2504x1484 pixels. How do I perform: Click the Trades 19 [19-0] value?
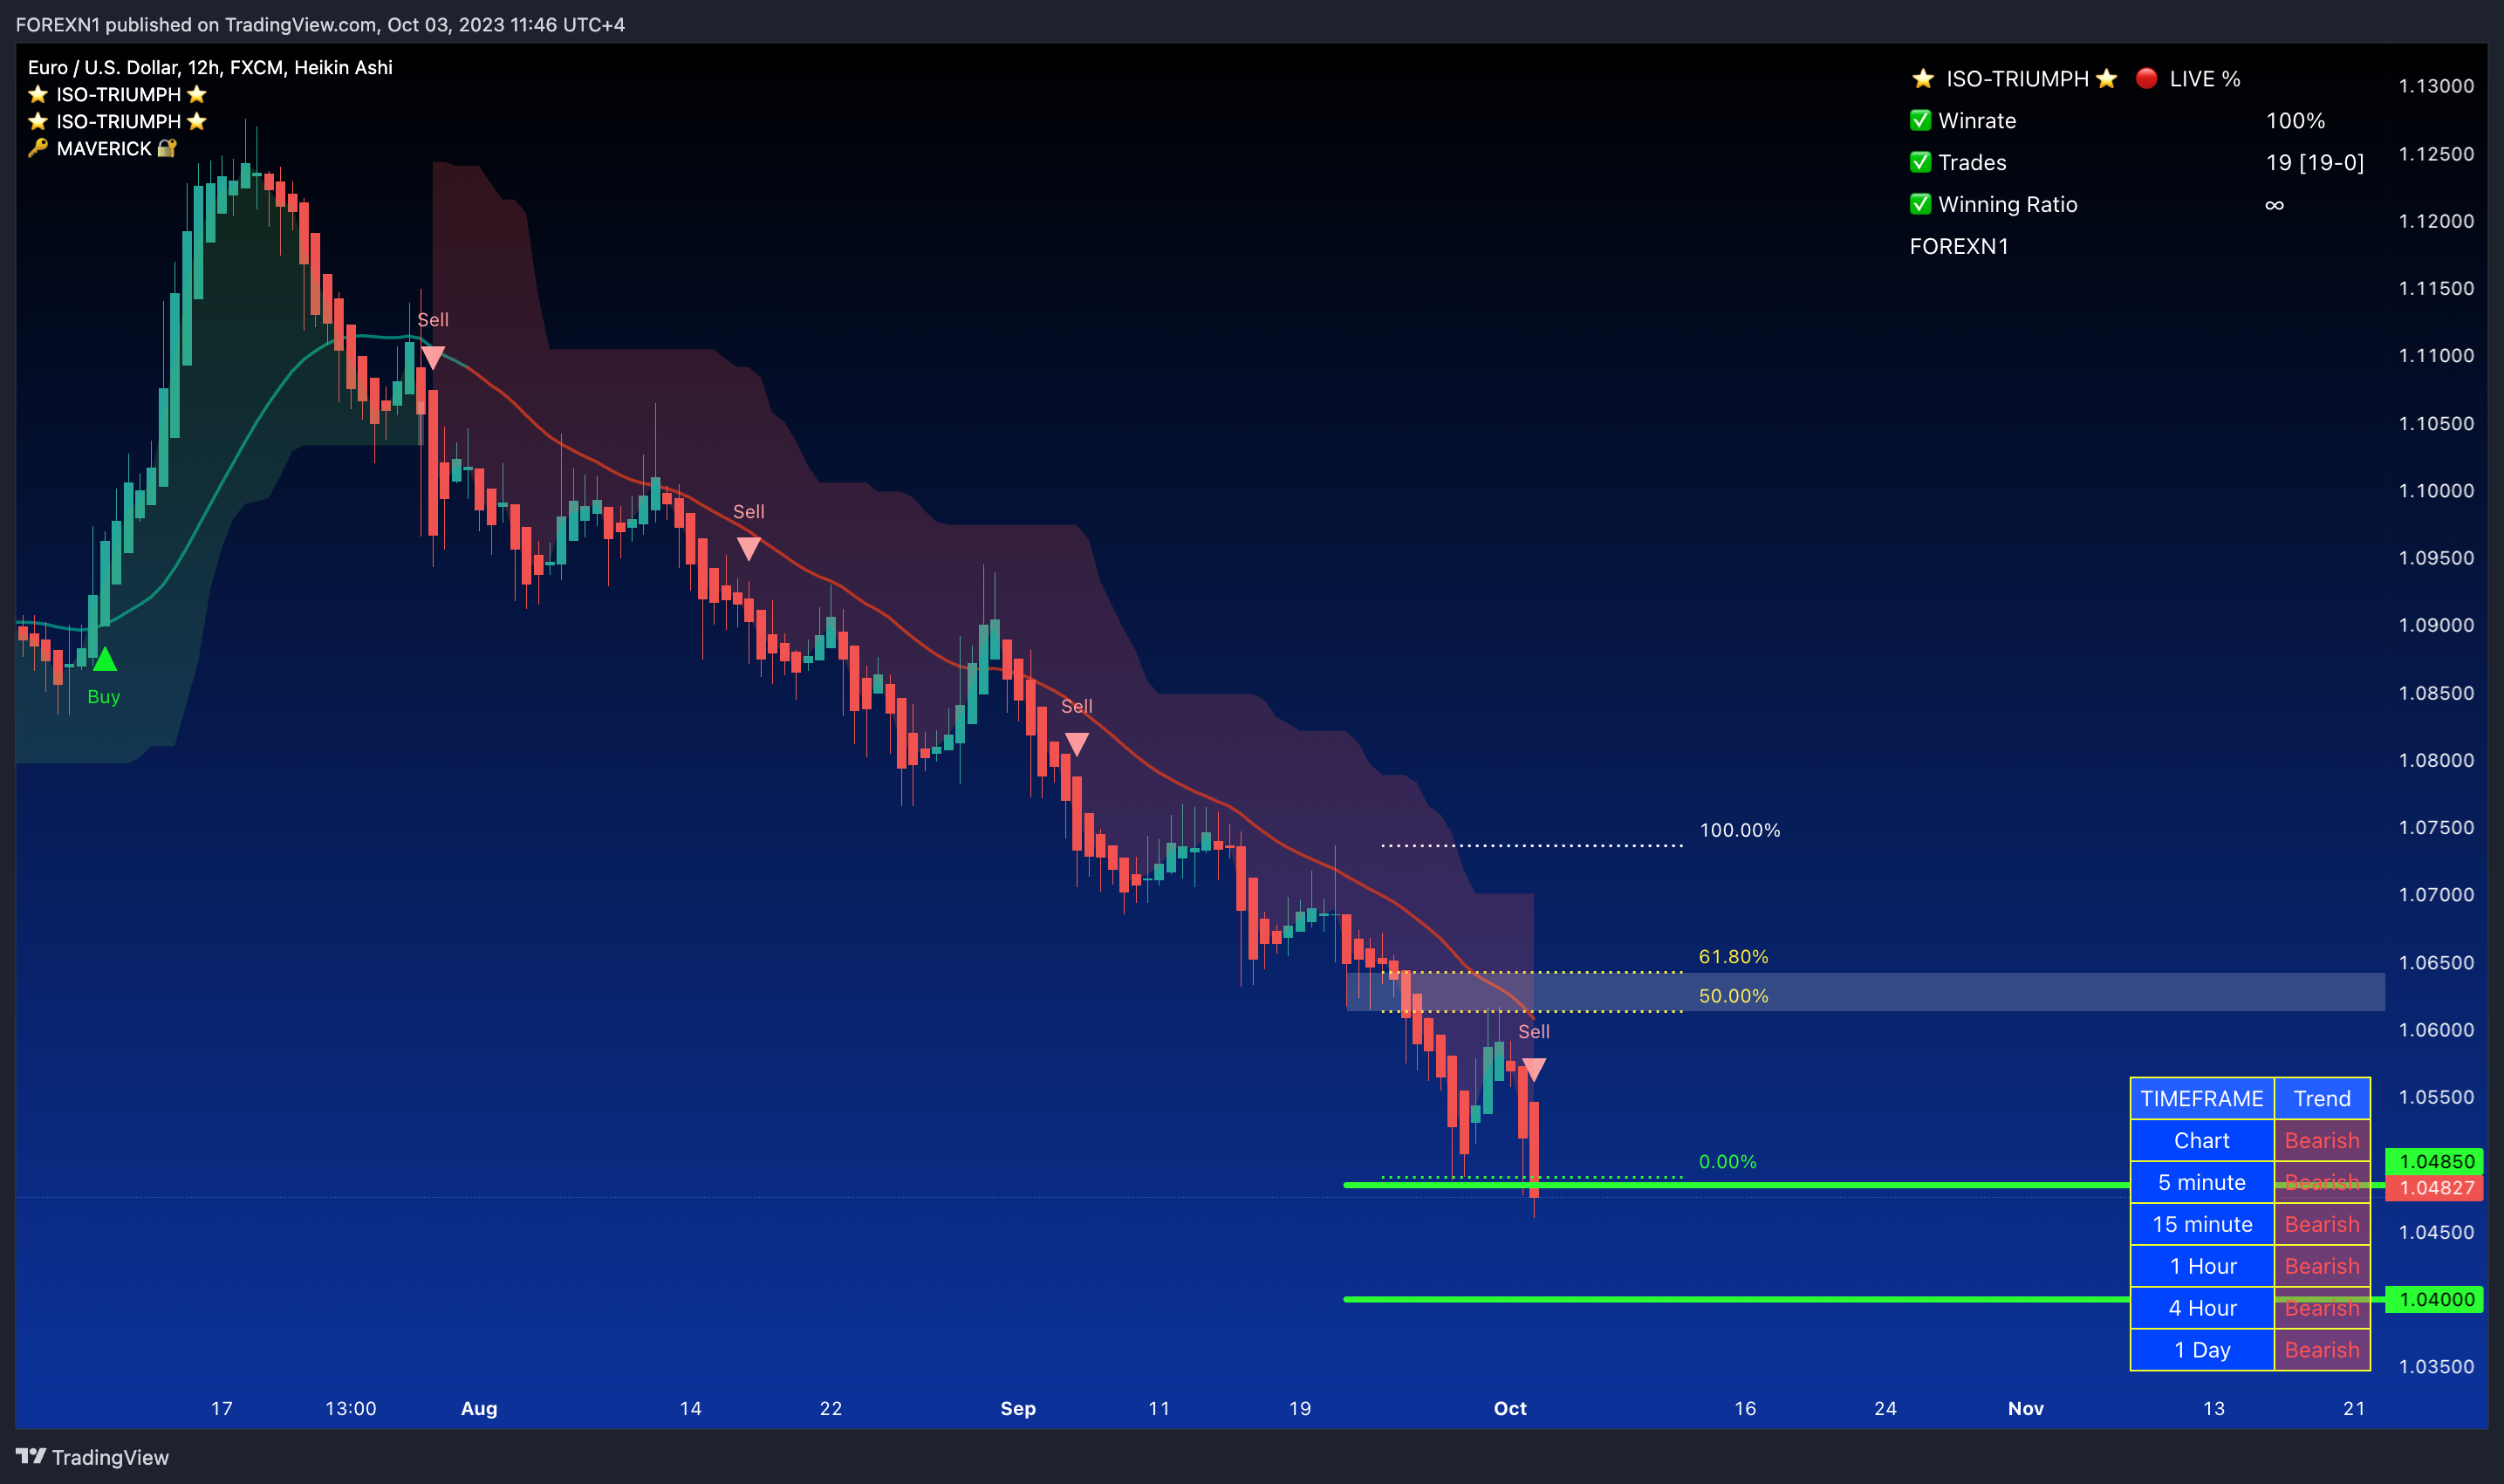click(x=2315, y=162)
